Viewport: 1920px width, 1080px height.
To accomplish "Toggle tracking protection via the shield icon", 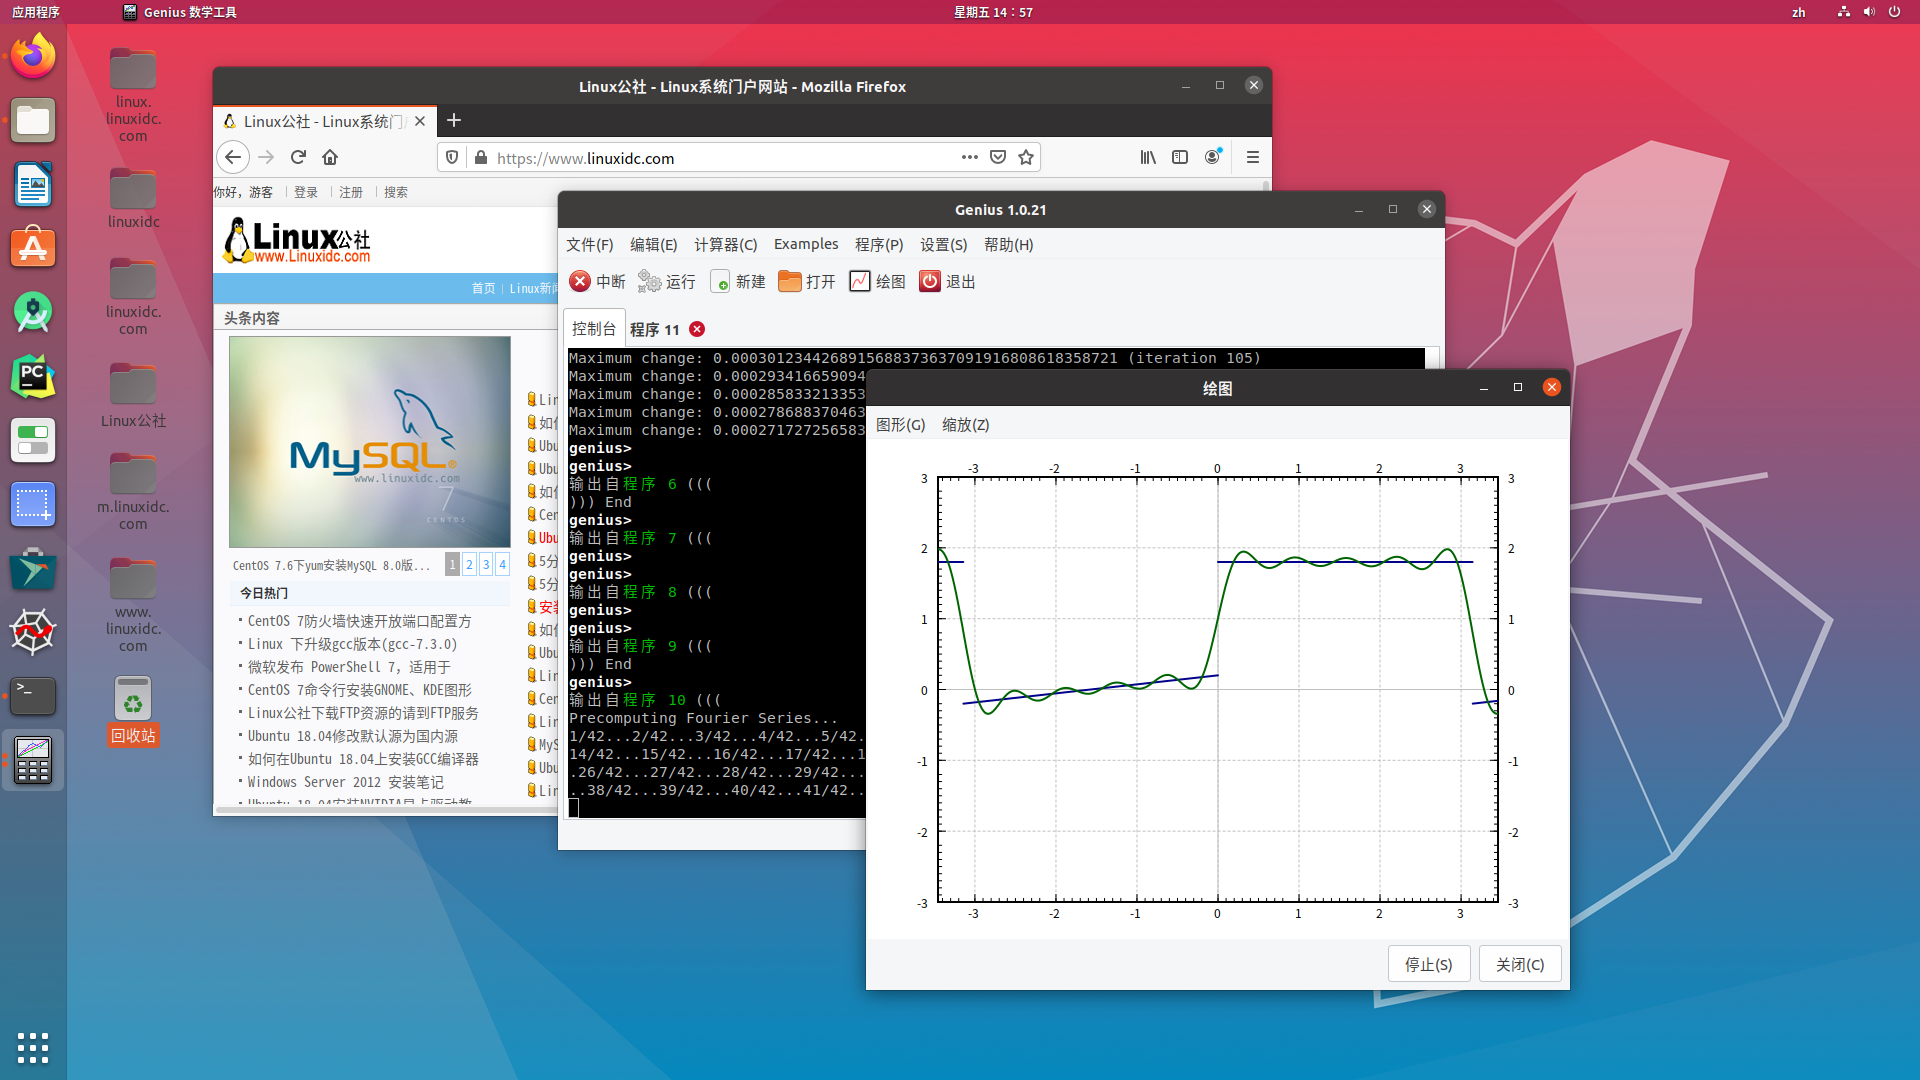I will click(452, 157).
